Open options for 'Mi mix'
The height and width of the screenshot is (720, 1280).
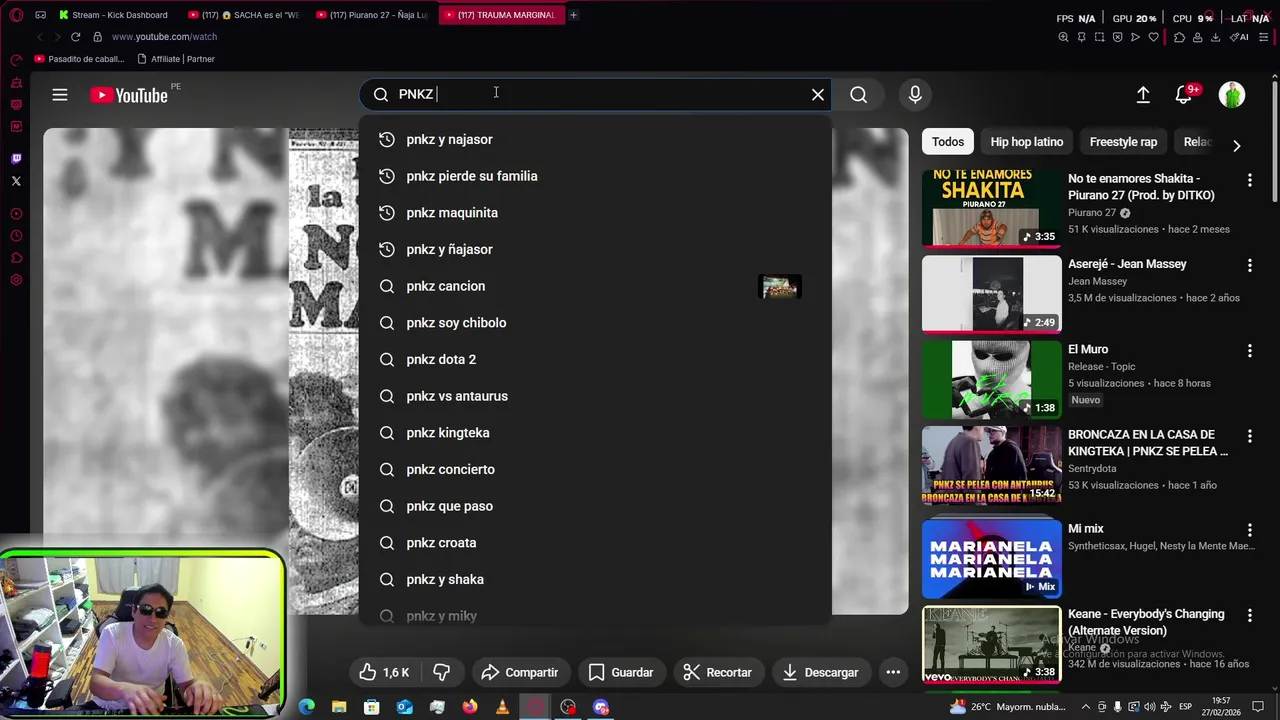click(1249, 530)
